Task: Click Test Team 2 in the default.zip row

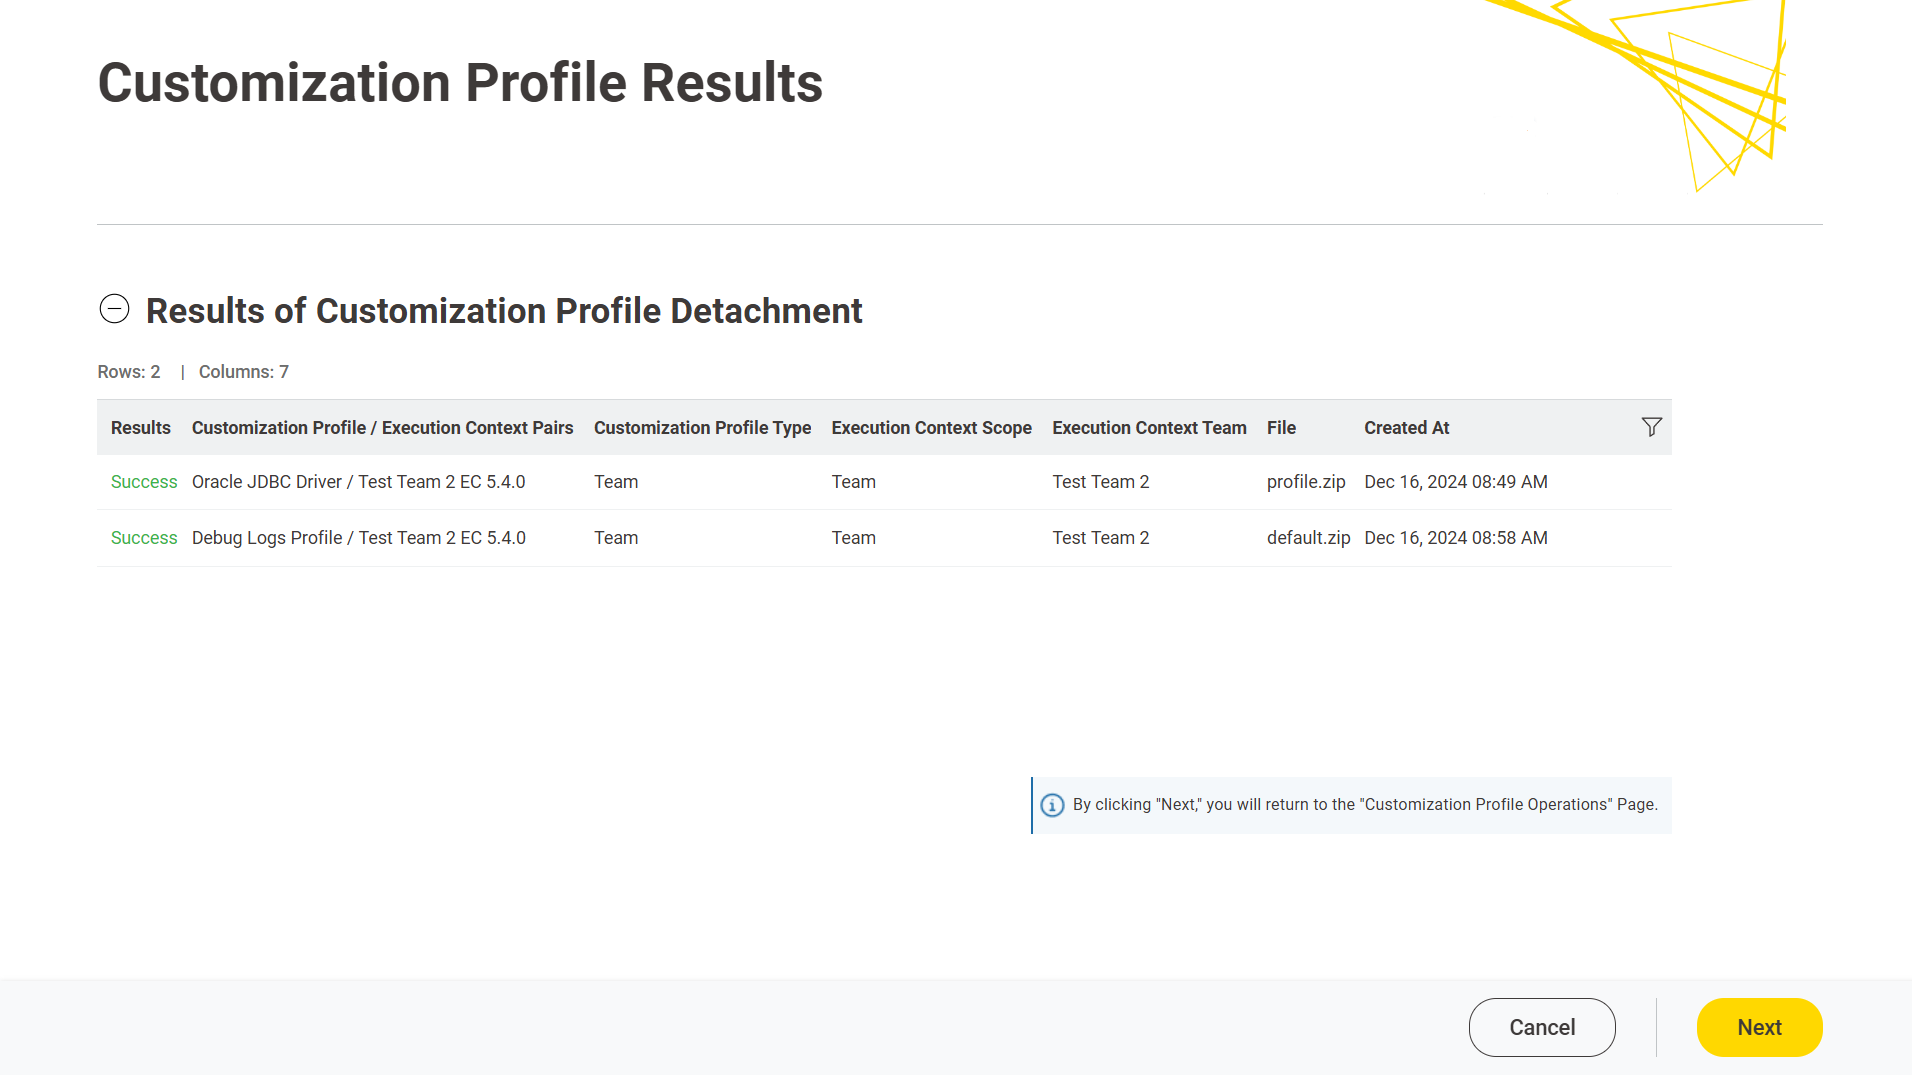Action: (x=1101, y=538)
